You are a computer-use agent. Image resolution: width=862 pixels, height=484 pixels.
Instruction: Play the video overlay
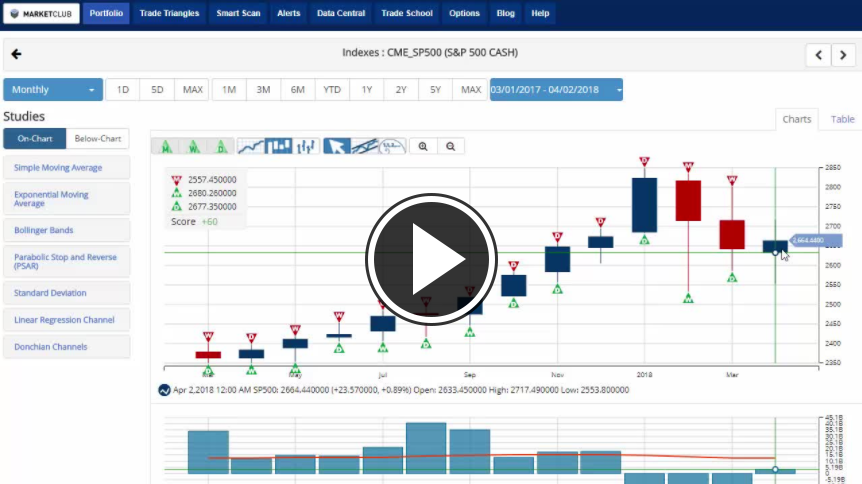(431, 258)
